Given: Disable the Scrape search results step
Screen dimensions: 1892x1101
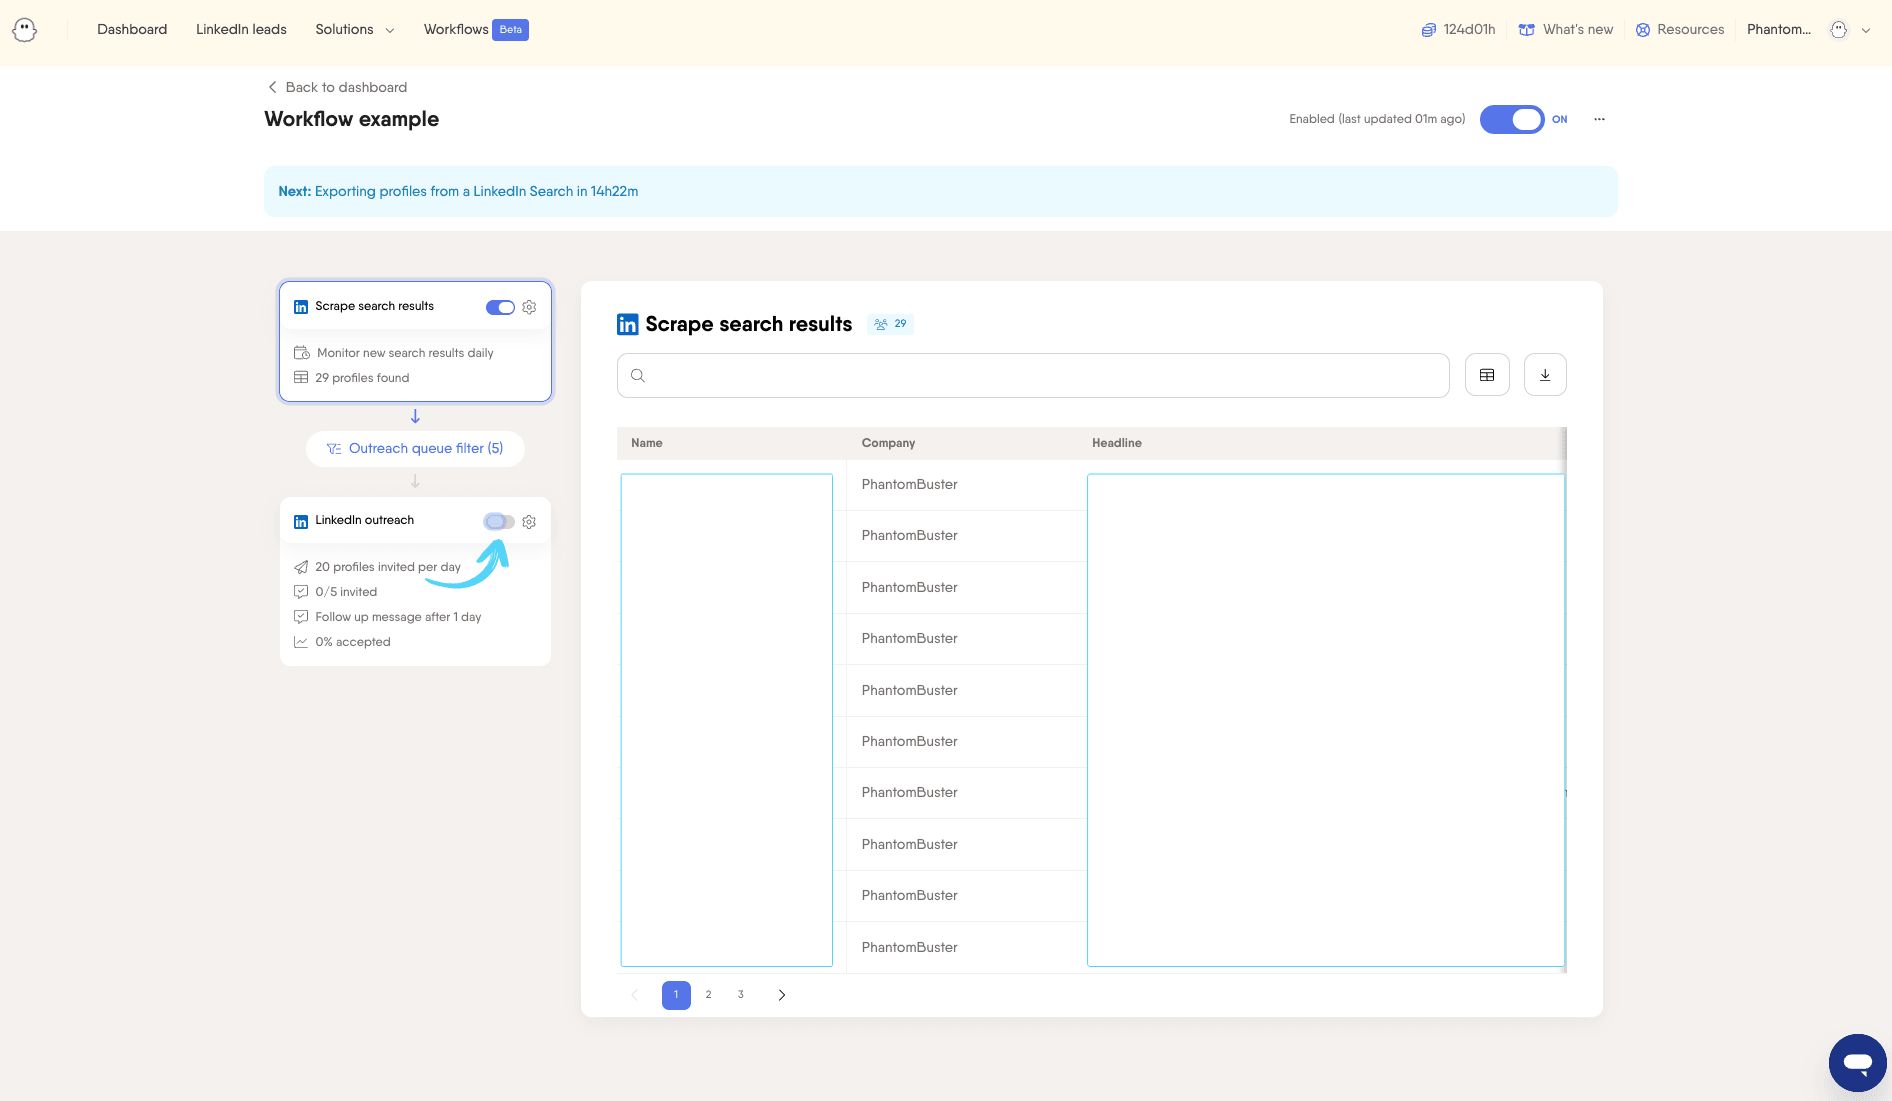Looking at the screenshot, I should tap(500, 307).
